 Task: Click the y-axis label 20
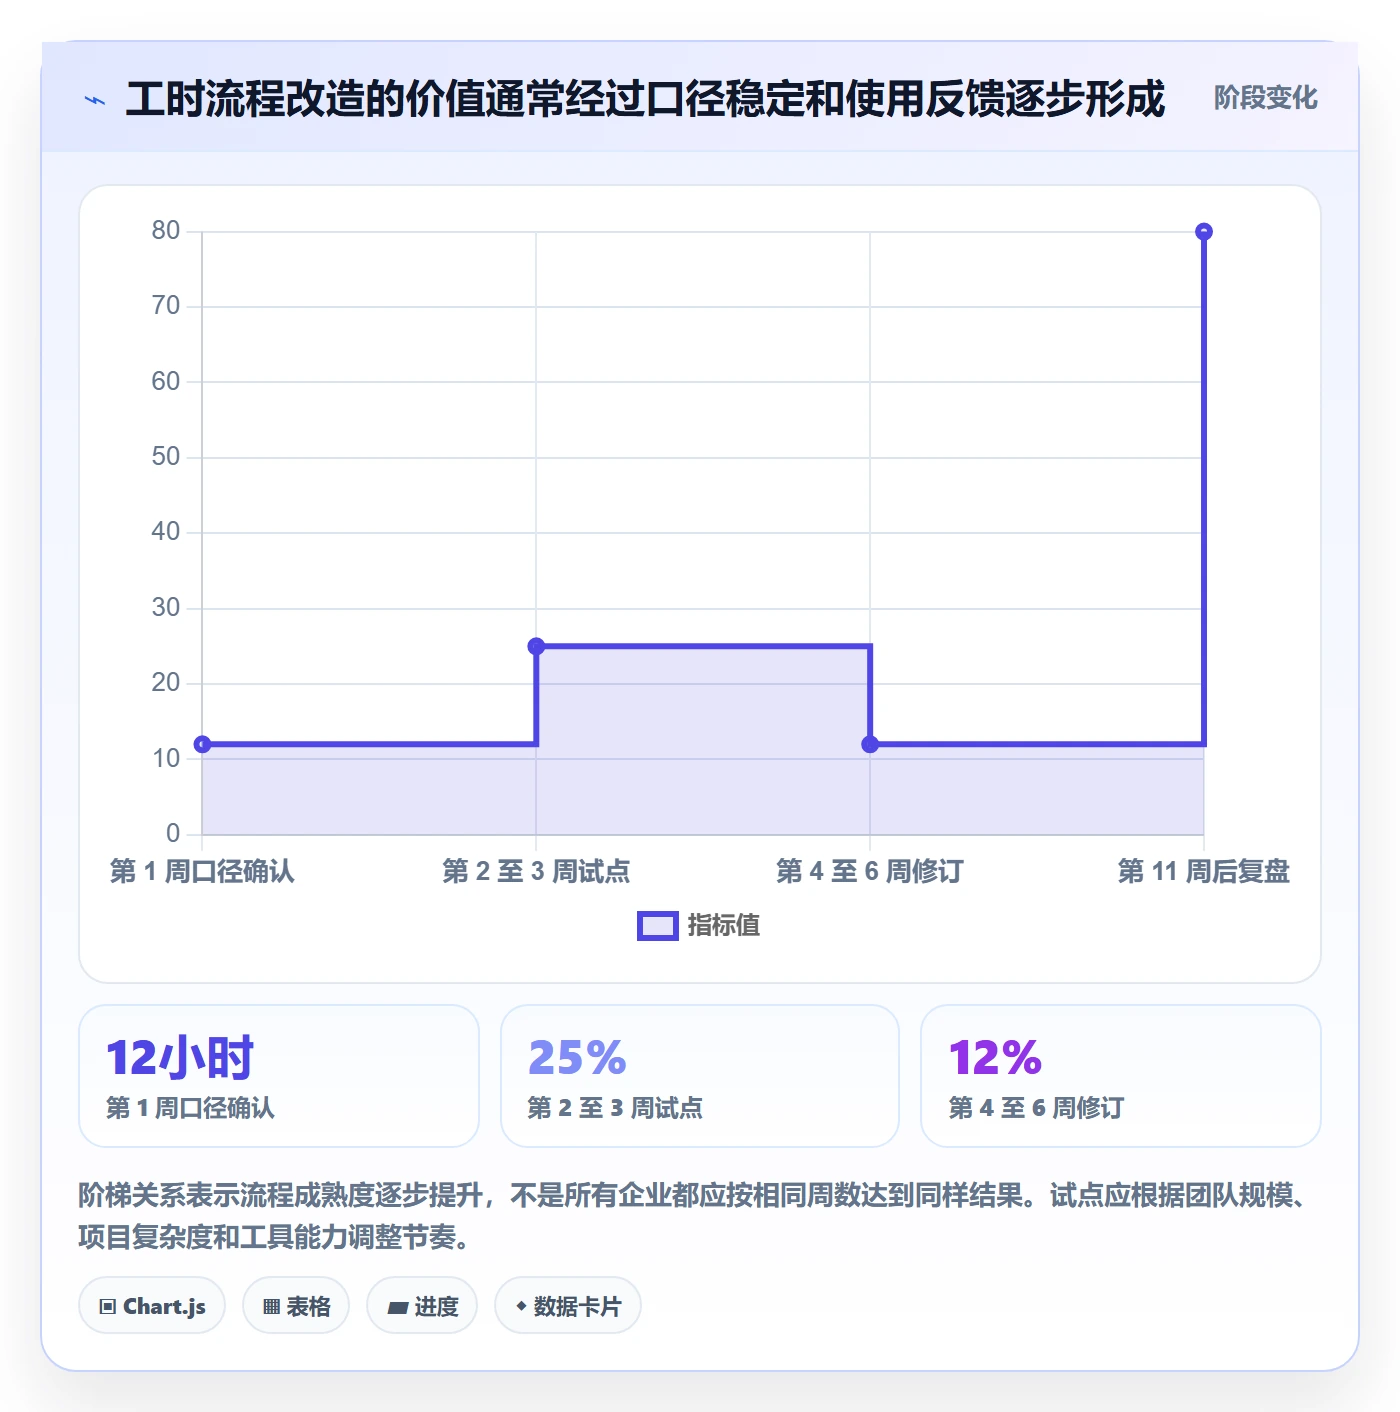[166, 683]
